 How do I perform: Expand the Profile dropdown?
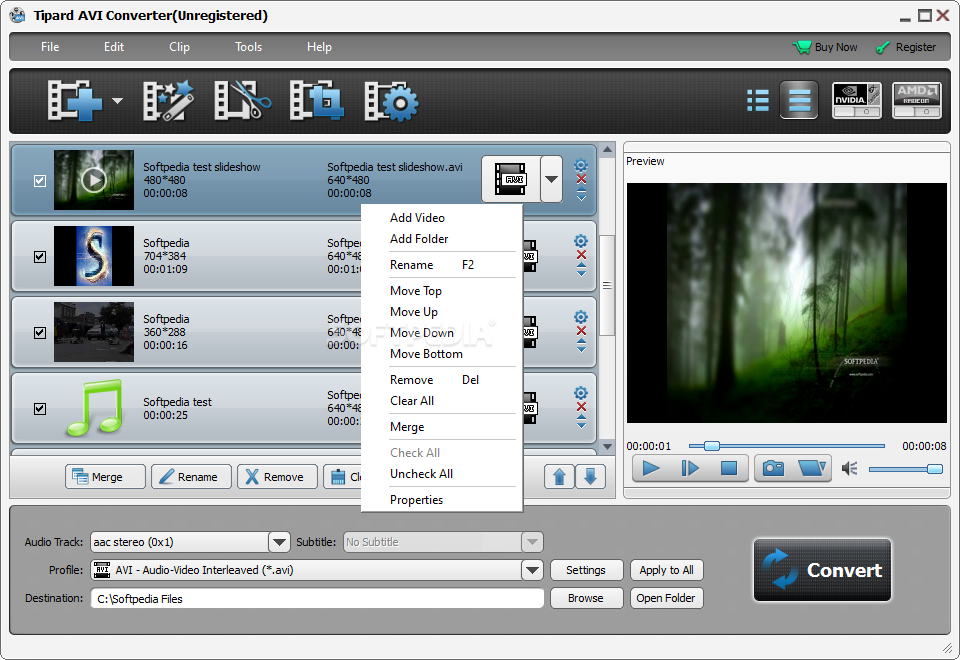point(532,570)
